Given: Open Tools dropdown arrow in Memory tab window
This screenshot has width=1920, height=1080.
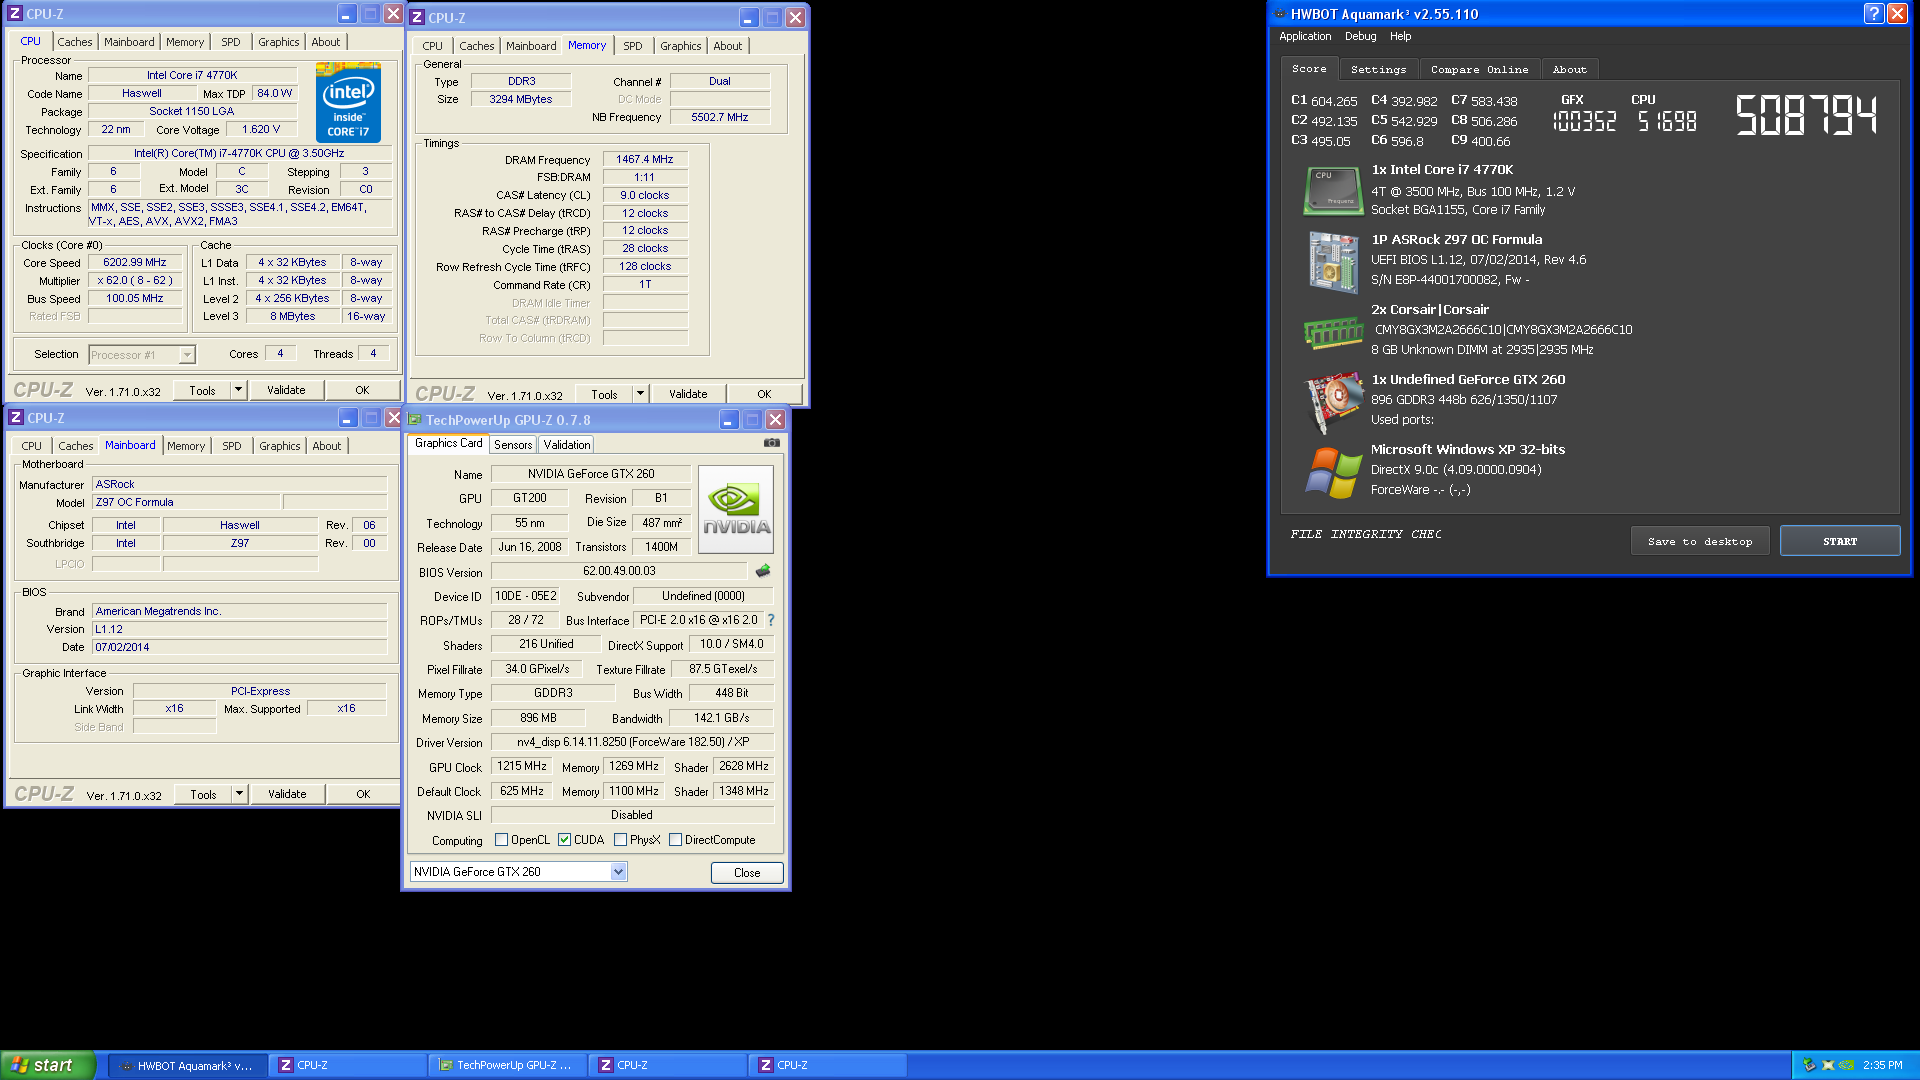Looking at the screenshot, I should [640, 394].
